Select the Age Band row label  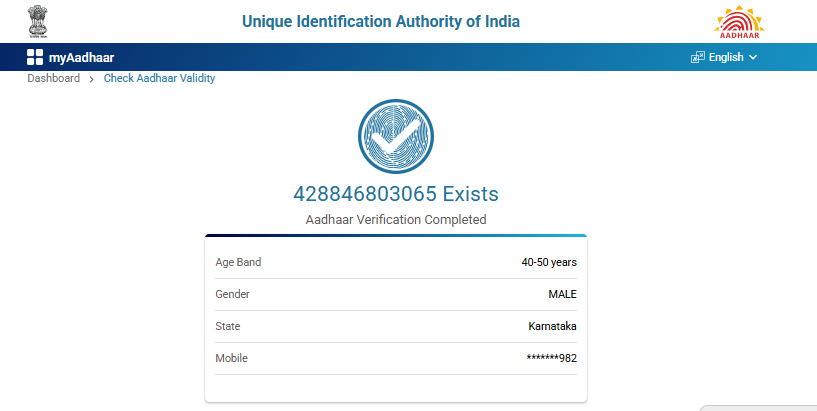(238, 262)
